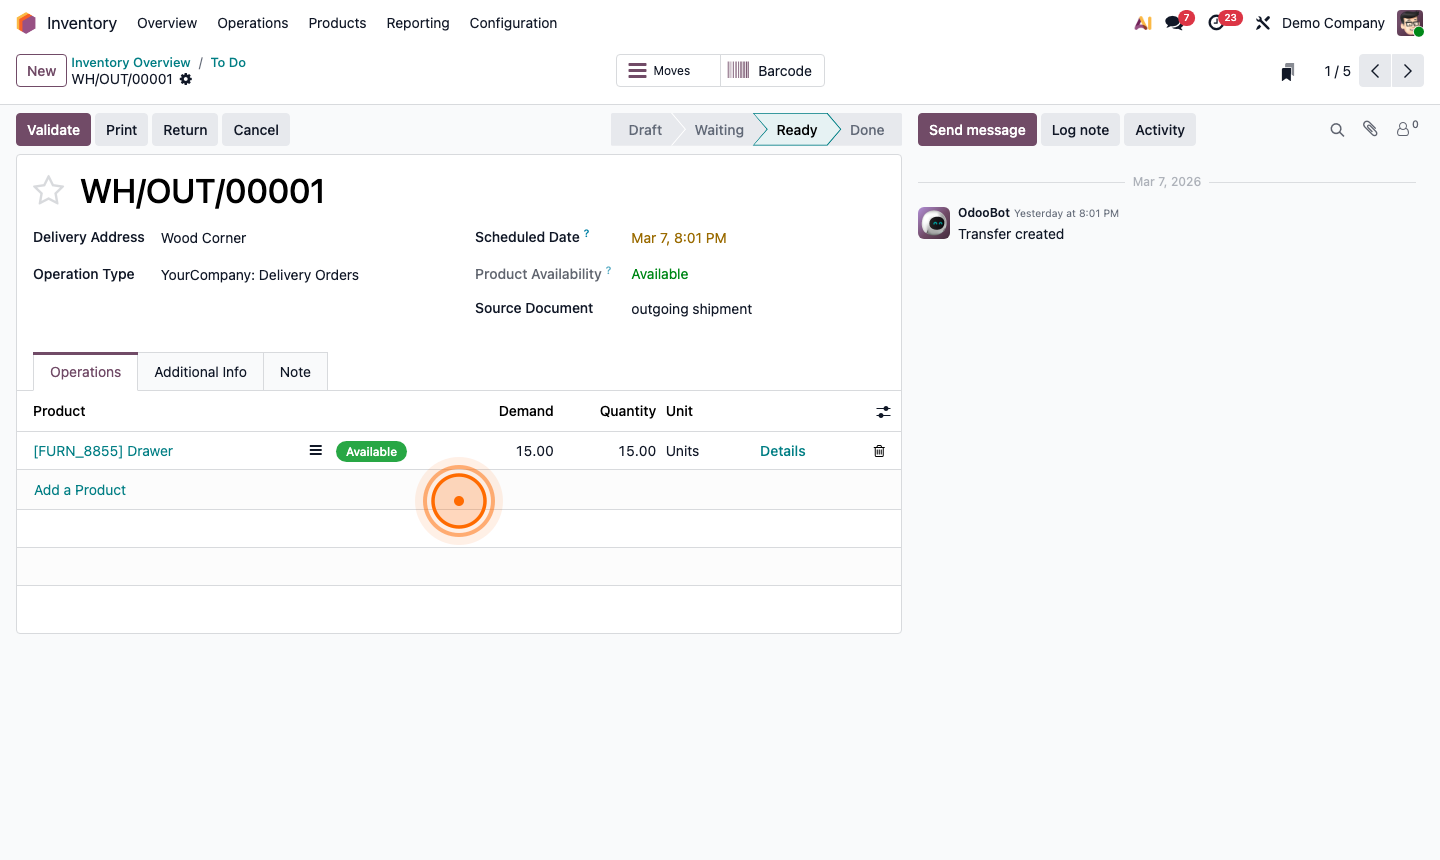1440x860 pixels.
Task: Open the gear actions menu beside the record name
Action: pyautogui.click(x=186, y=80)
